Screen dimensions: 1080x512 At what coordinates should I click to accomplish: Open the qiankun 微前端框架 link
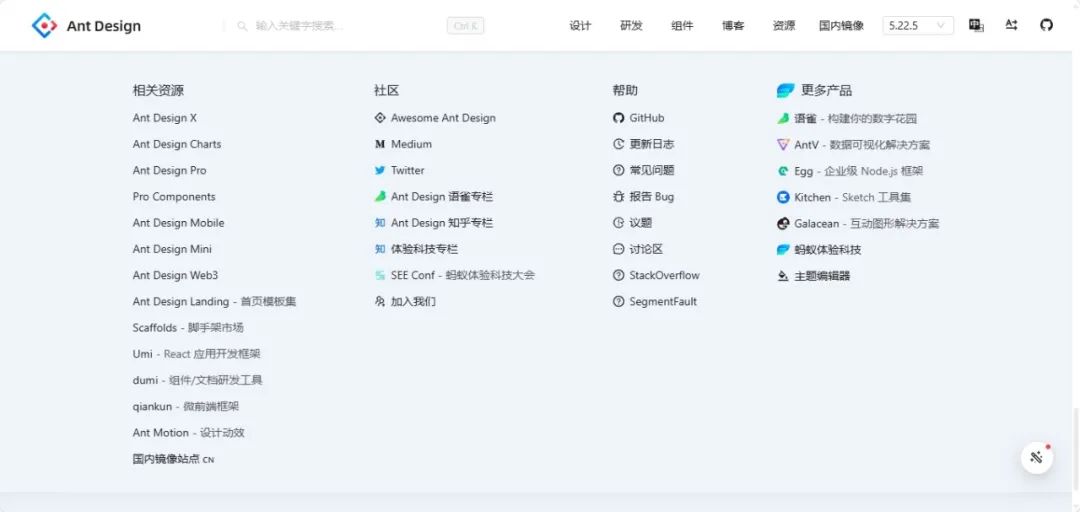click(x=186, y=406)
